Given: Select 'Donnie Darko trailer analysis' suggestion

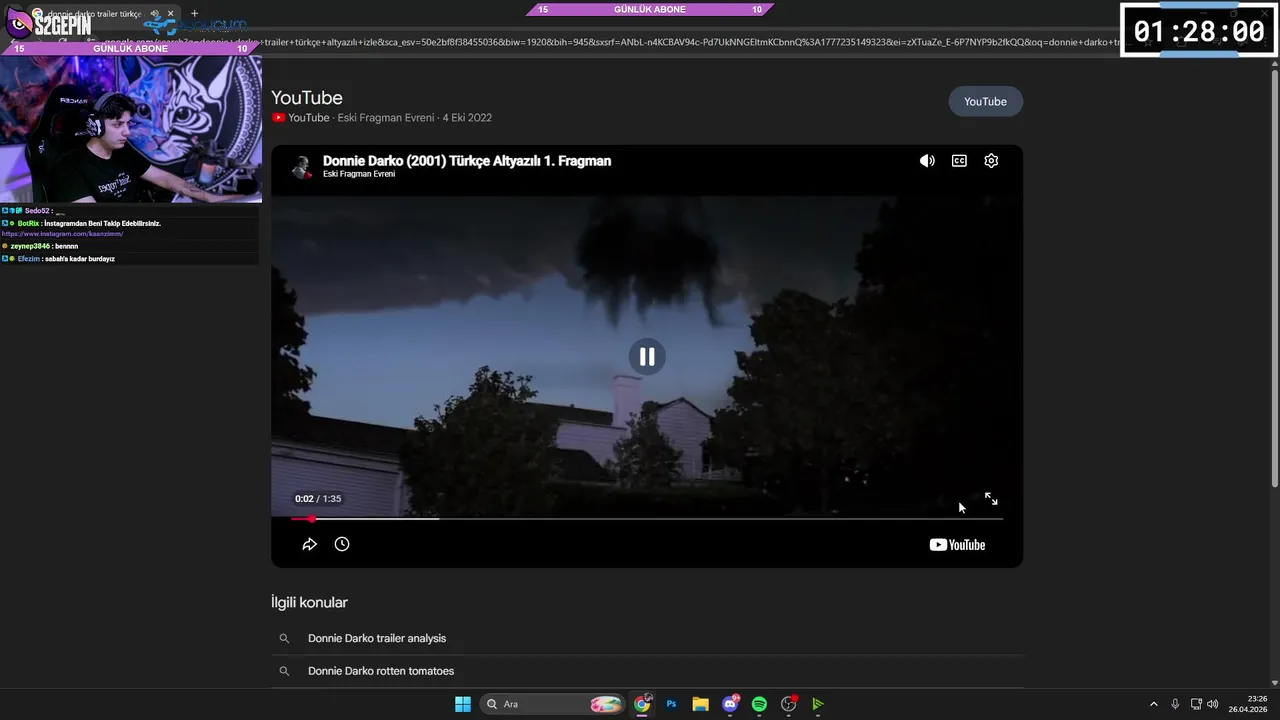Looking at the screenshot, I should (x=377, y=638).
